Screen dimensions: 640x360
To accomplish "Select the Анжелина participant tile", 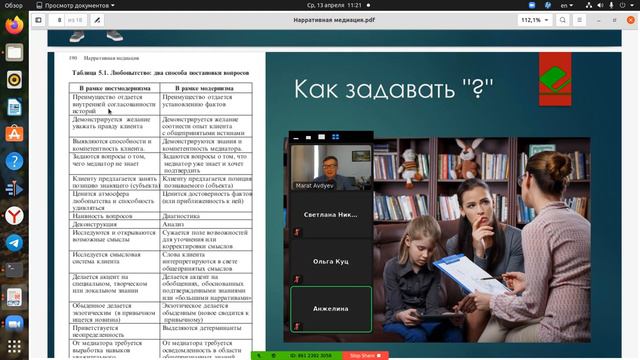I will click(331, 309).
